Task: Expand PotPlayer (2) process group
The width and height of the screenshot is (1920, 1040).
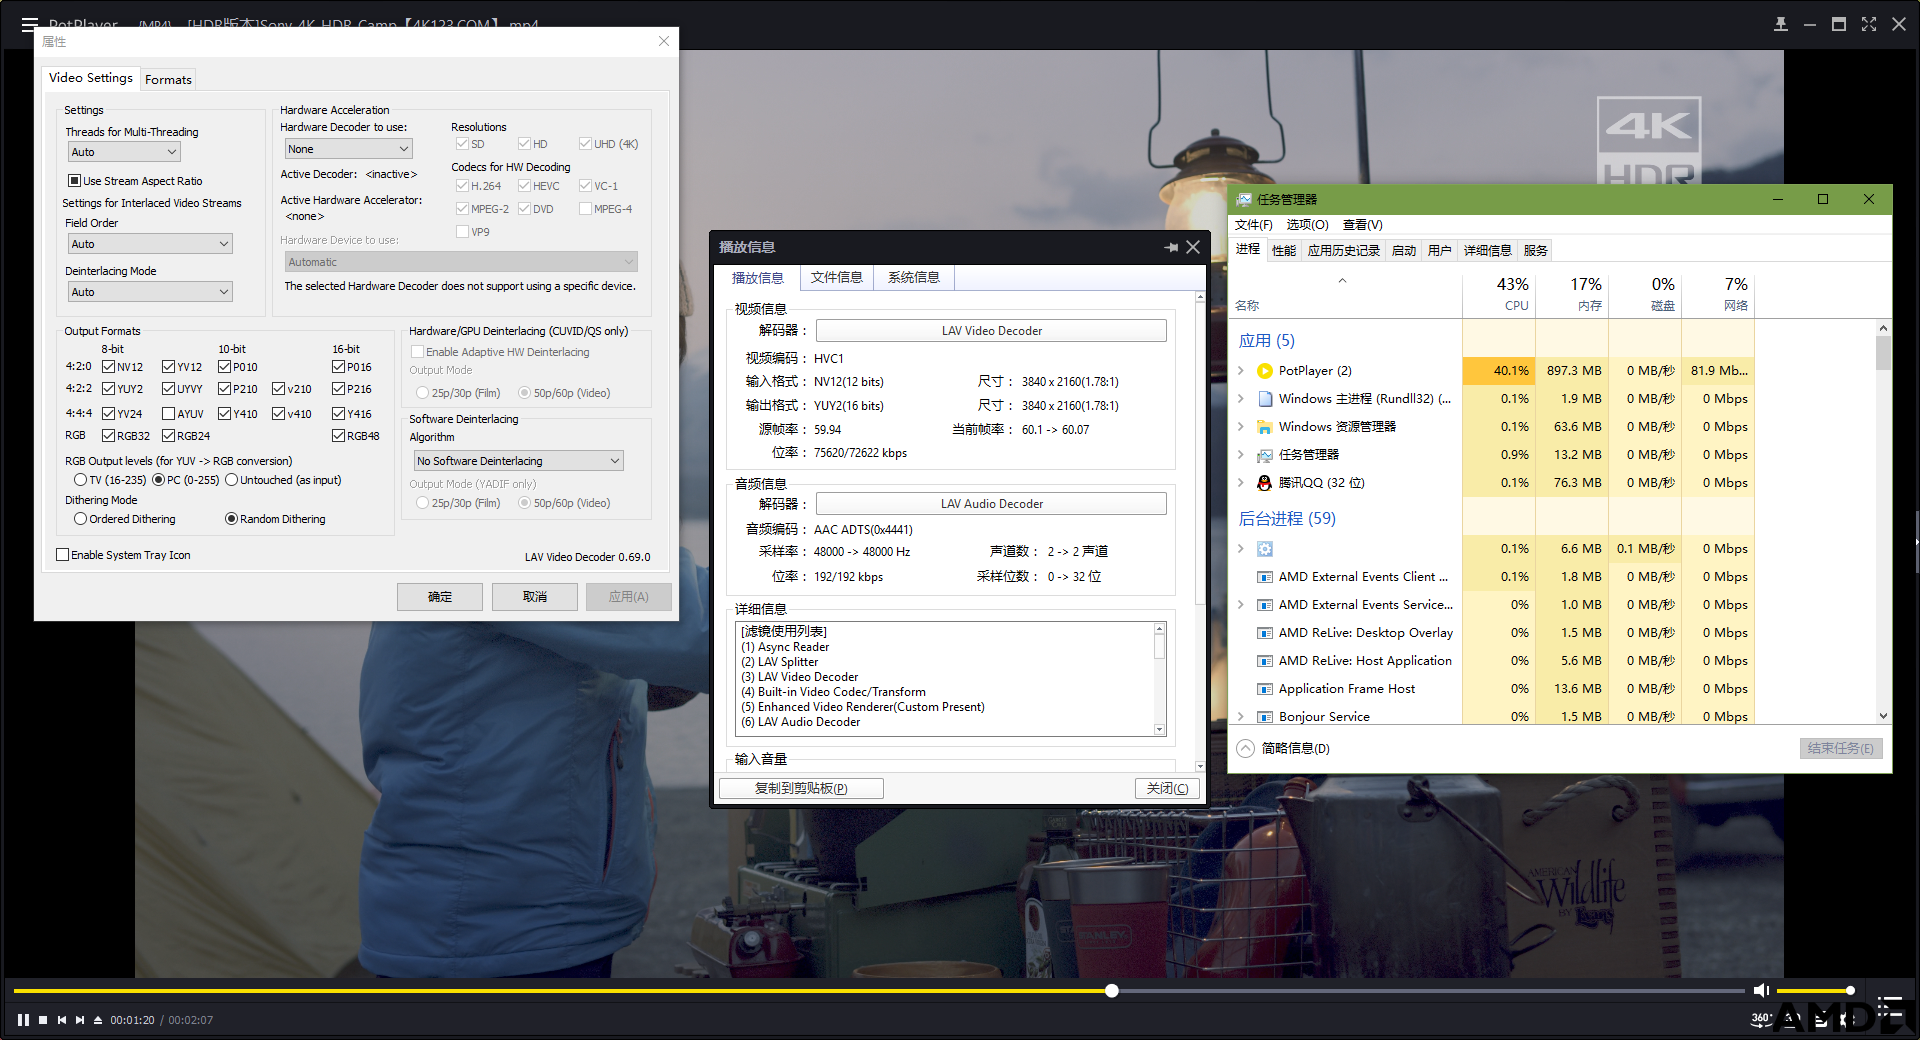Action: [1241, 371]
